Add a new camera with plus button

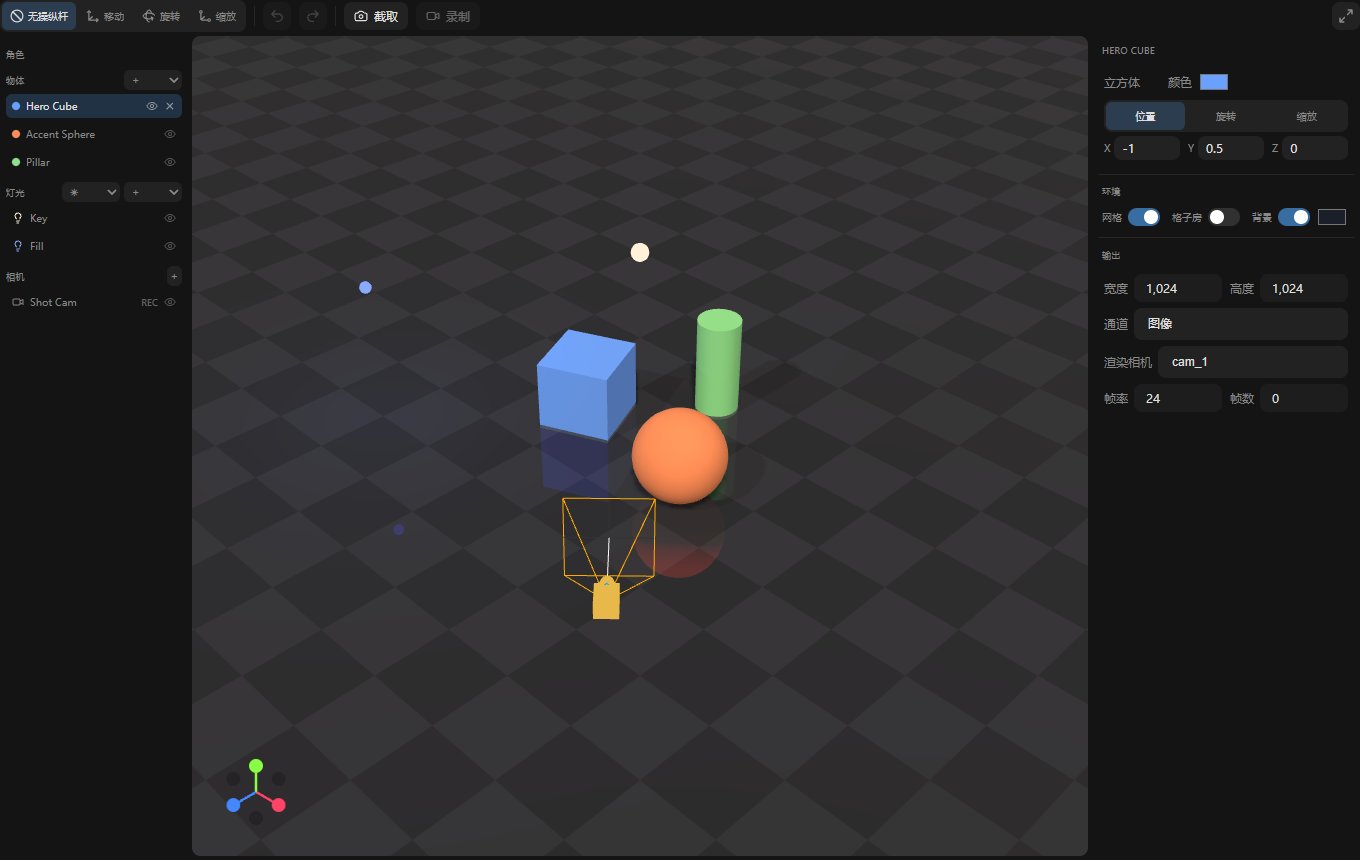coord(174,276)
